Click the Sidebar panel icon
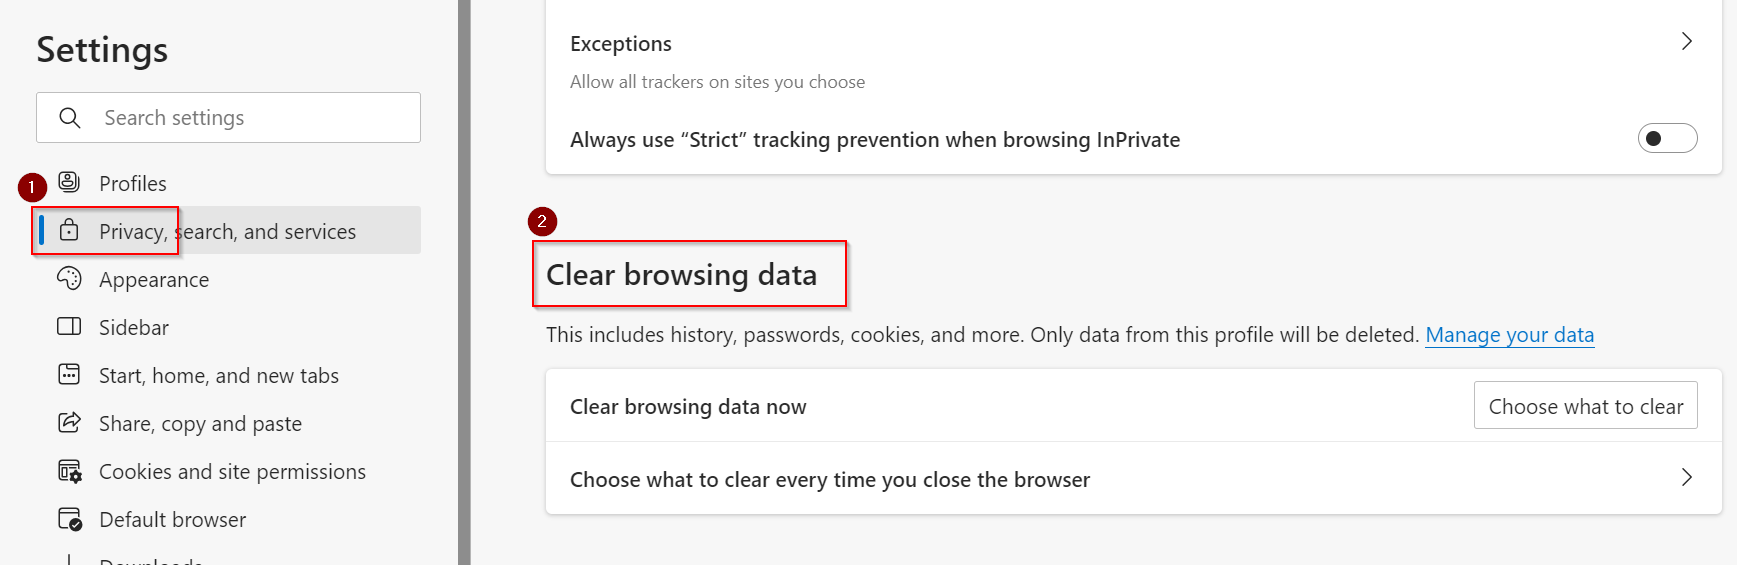The image size is (1737, 565). [69, 326]
